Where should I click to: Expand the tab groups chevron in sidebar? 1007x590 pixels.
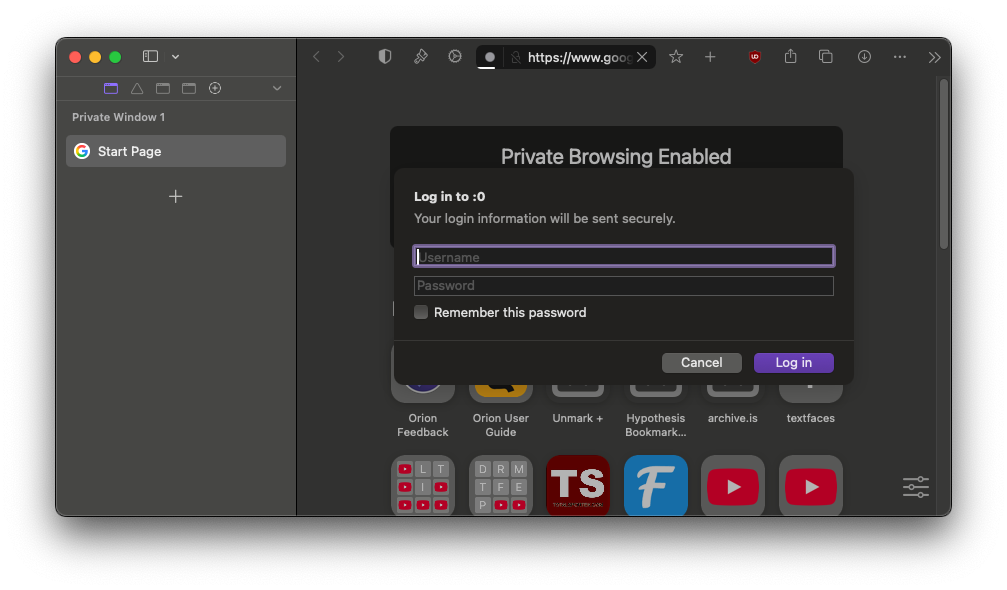pos(277,89)
